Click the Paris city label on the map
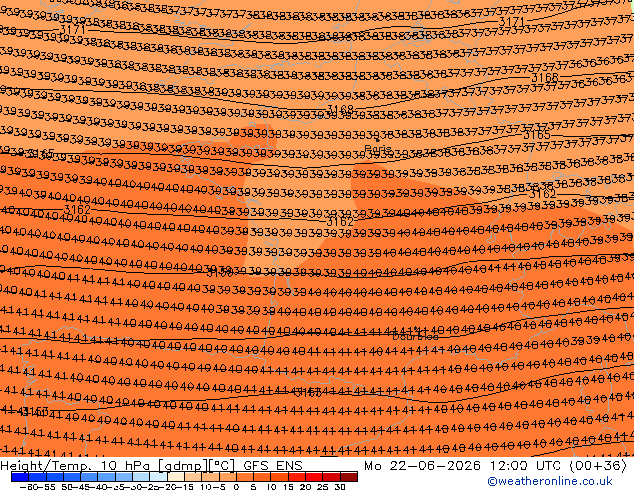Viewport: 634px width, 490px height. [378, 148]
